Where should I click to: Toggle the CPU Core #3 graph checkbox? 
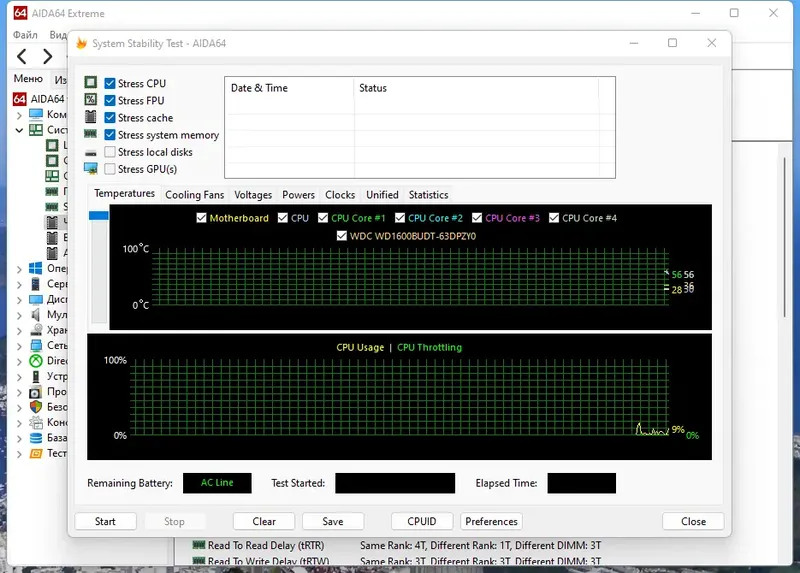(477, 218)
